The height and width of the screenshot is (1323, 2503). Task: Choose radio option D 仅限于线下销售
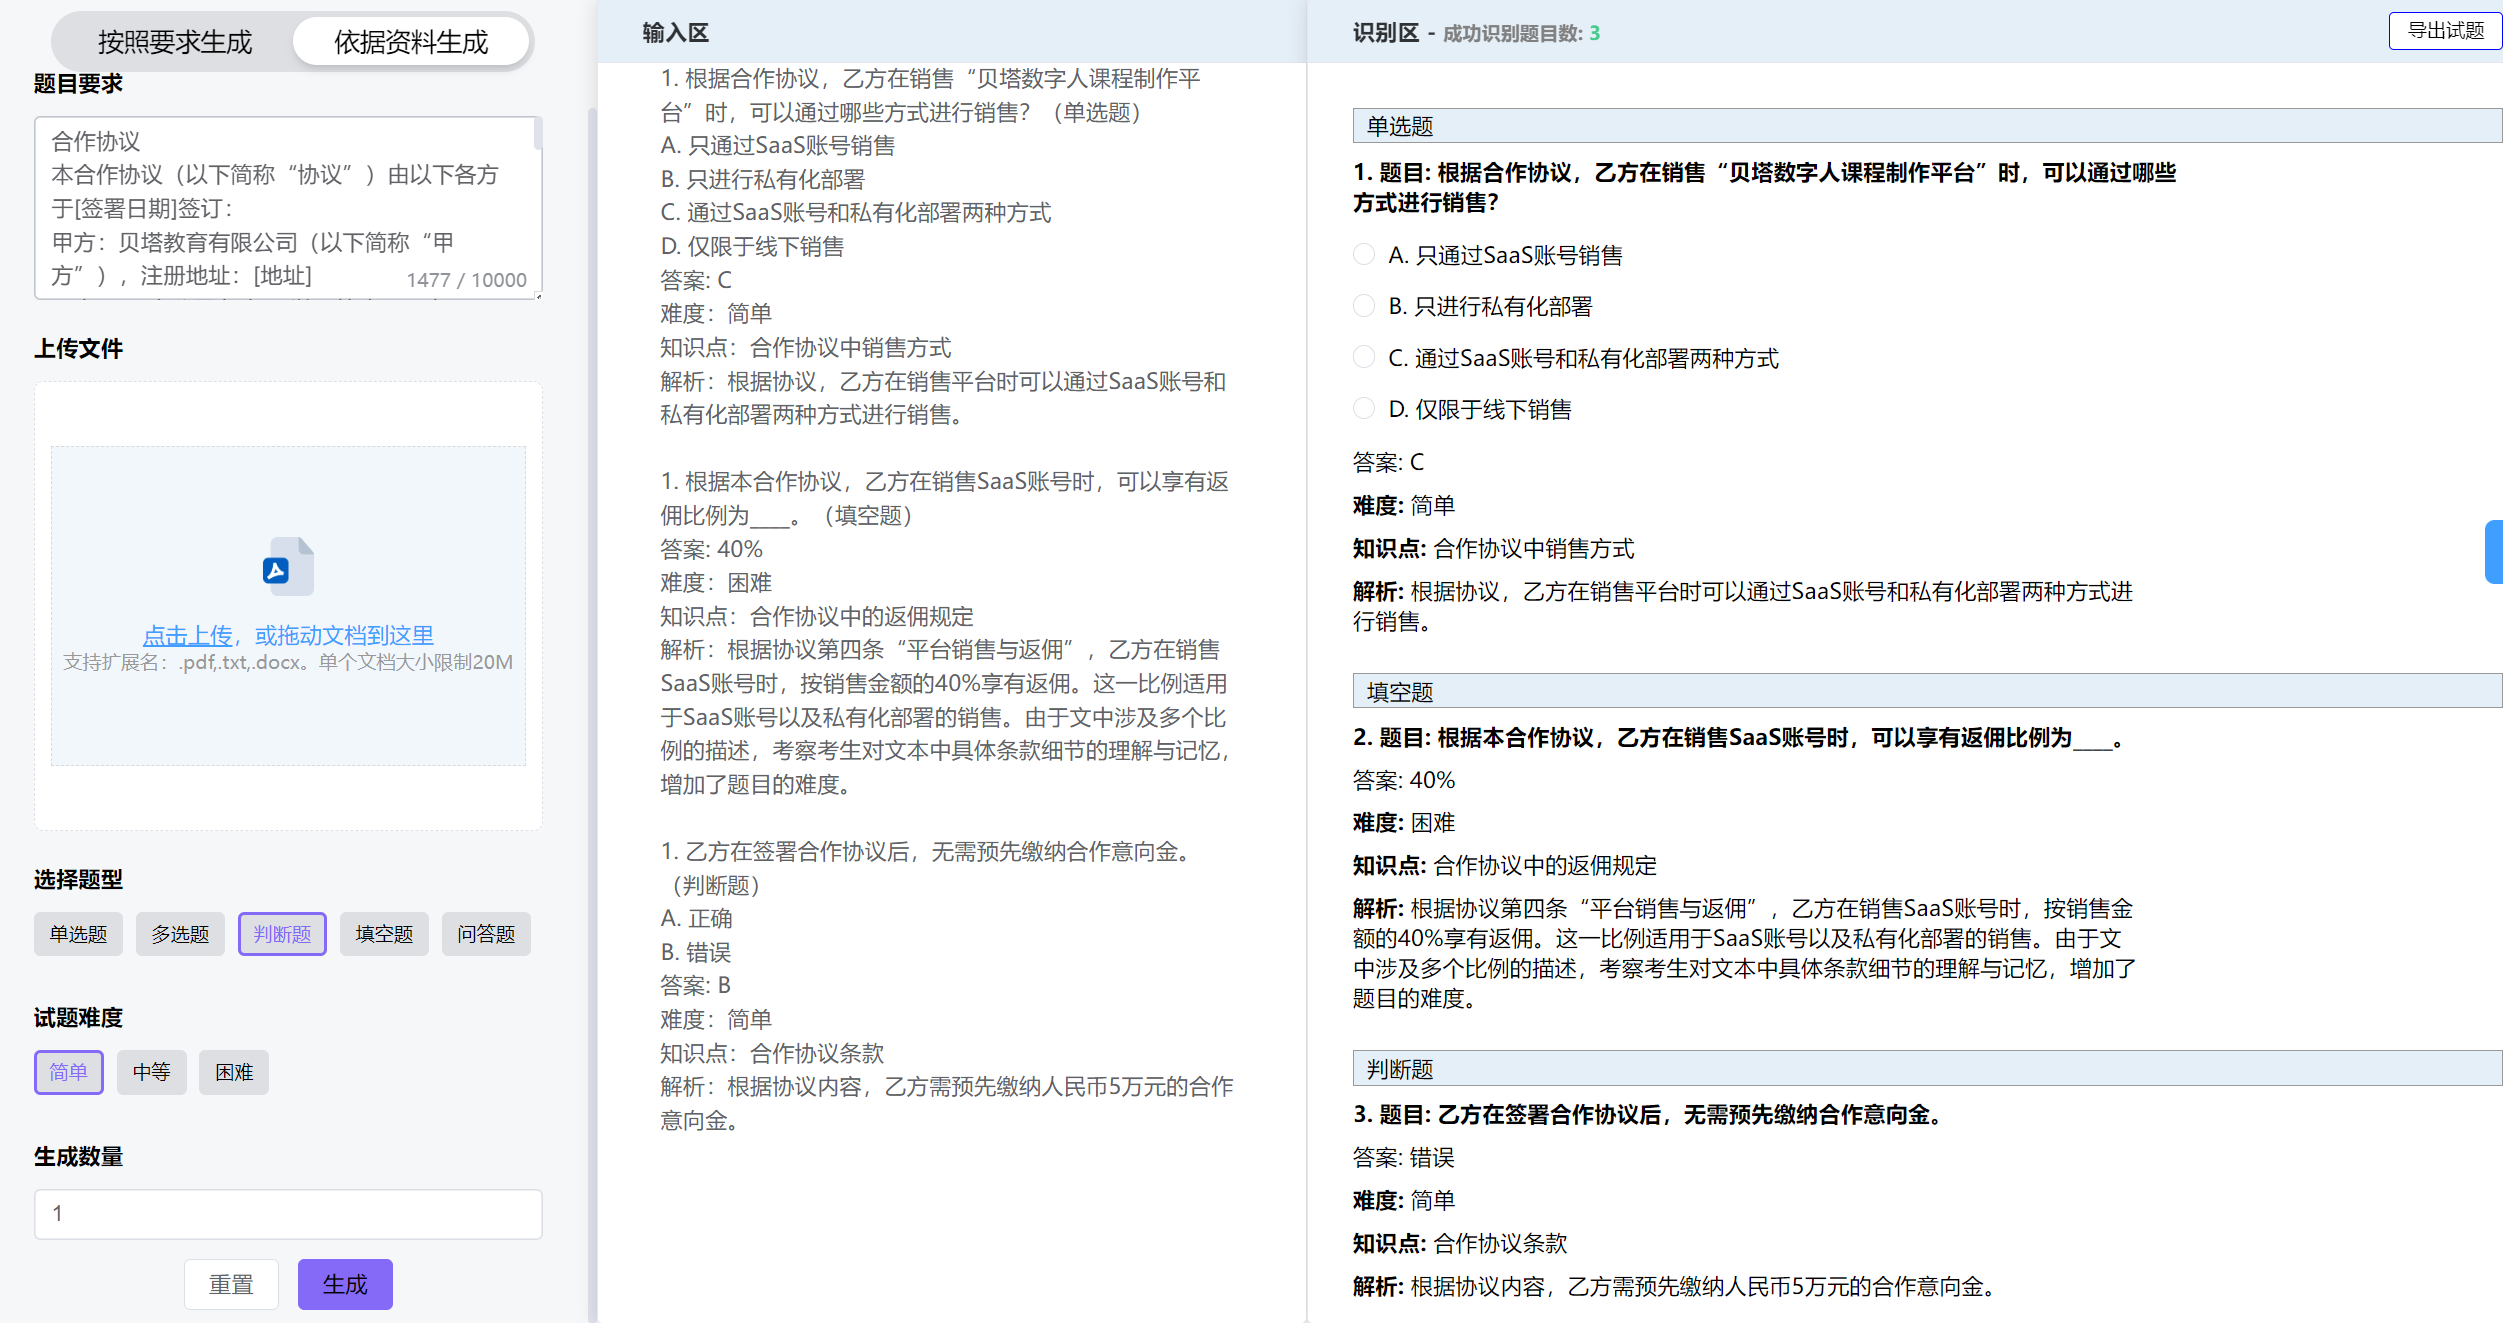point(1364,409)
